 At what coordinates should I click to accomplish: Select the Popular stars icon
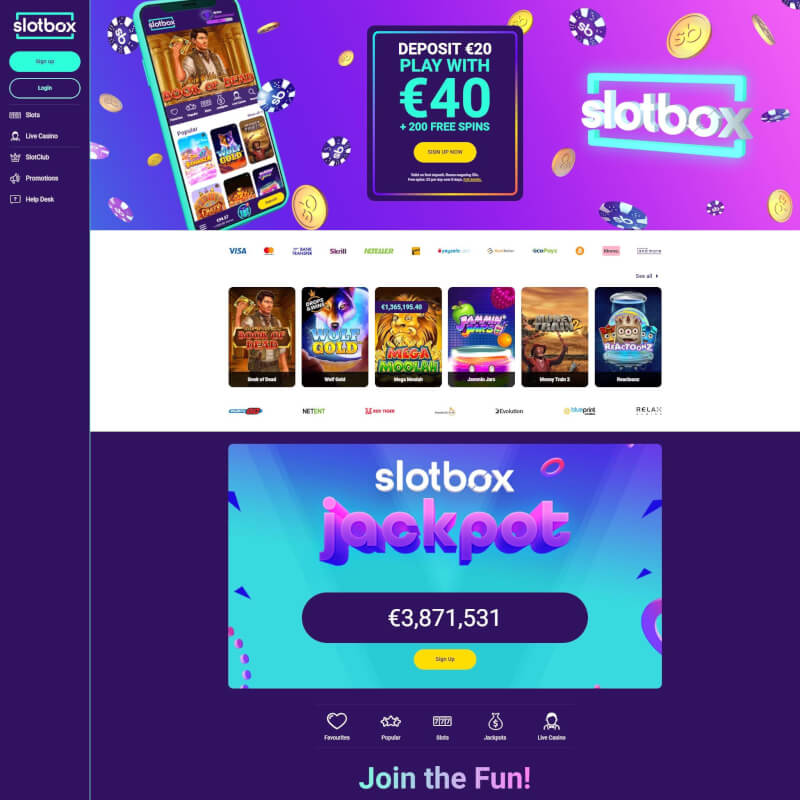click(x=390, y=721)
